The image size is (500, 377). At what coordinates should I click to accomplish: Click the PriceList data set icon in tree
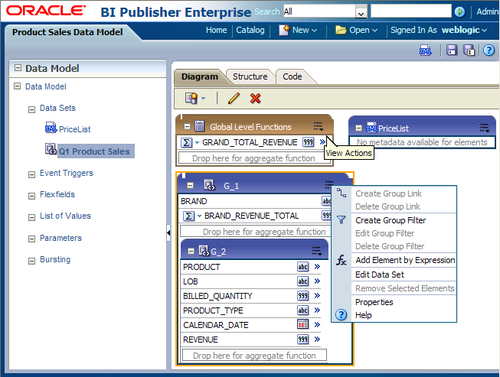51,127
